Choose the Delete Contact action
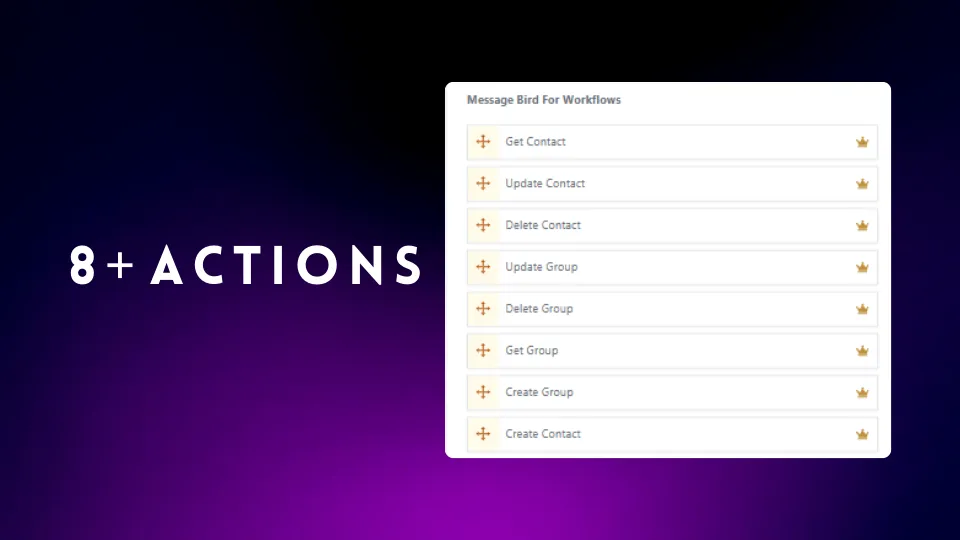The height and width of the screenshot is (540, 960). [672, 225]
